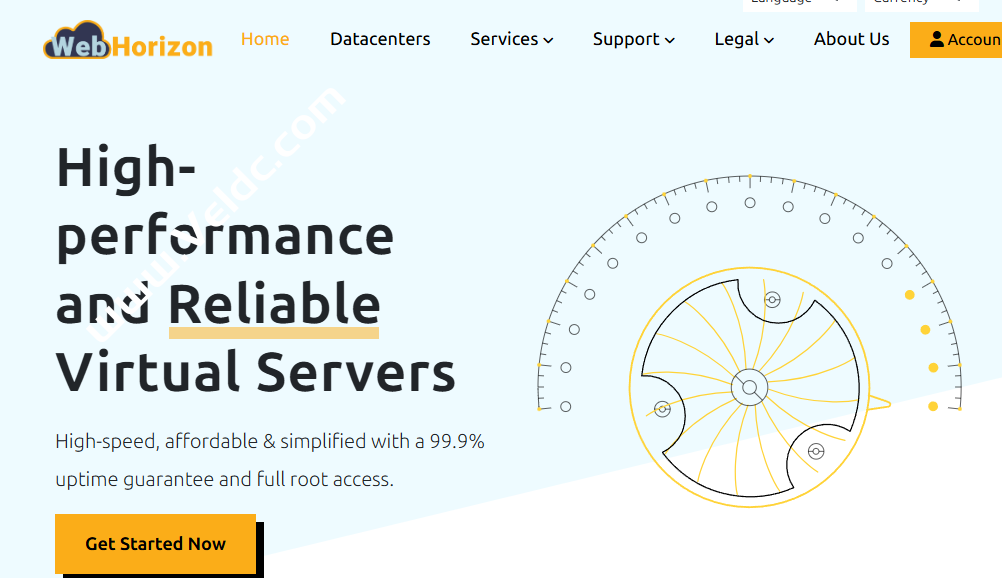This screenshot has width=1002, height=578.
Task: Click the yellow highlight bar under 'Reliable'
Action: coord(273,333)
